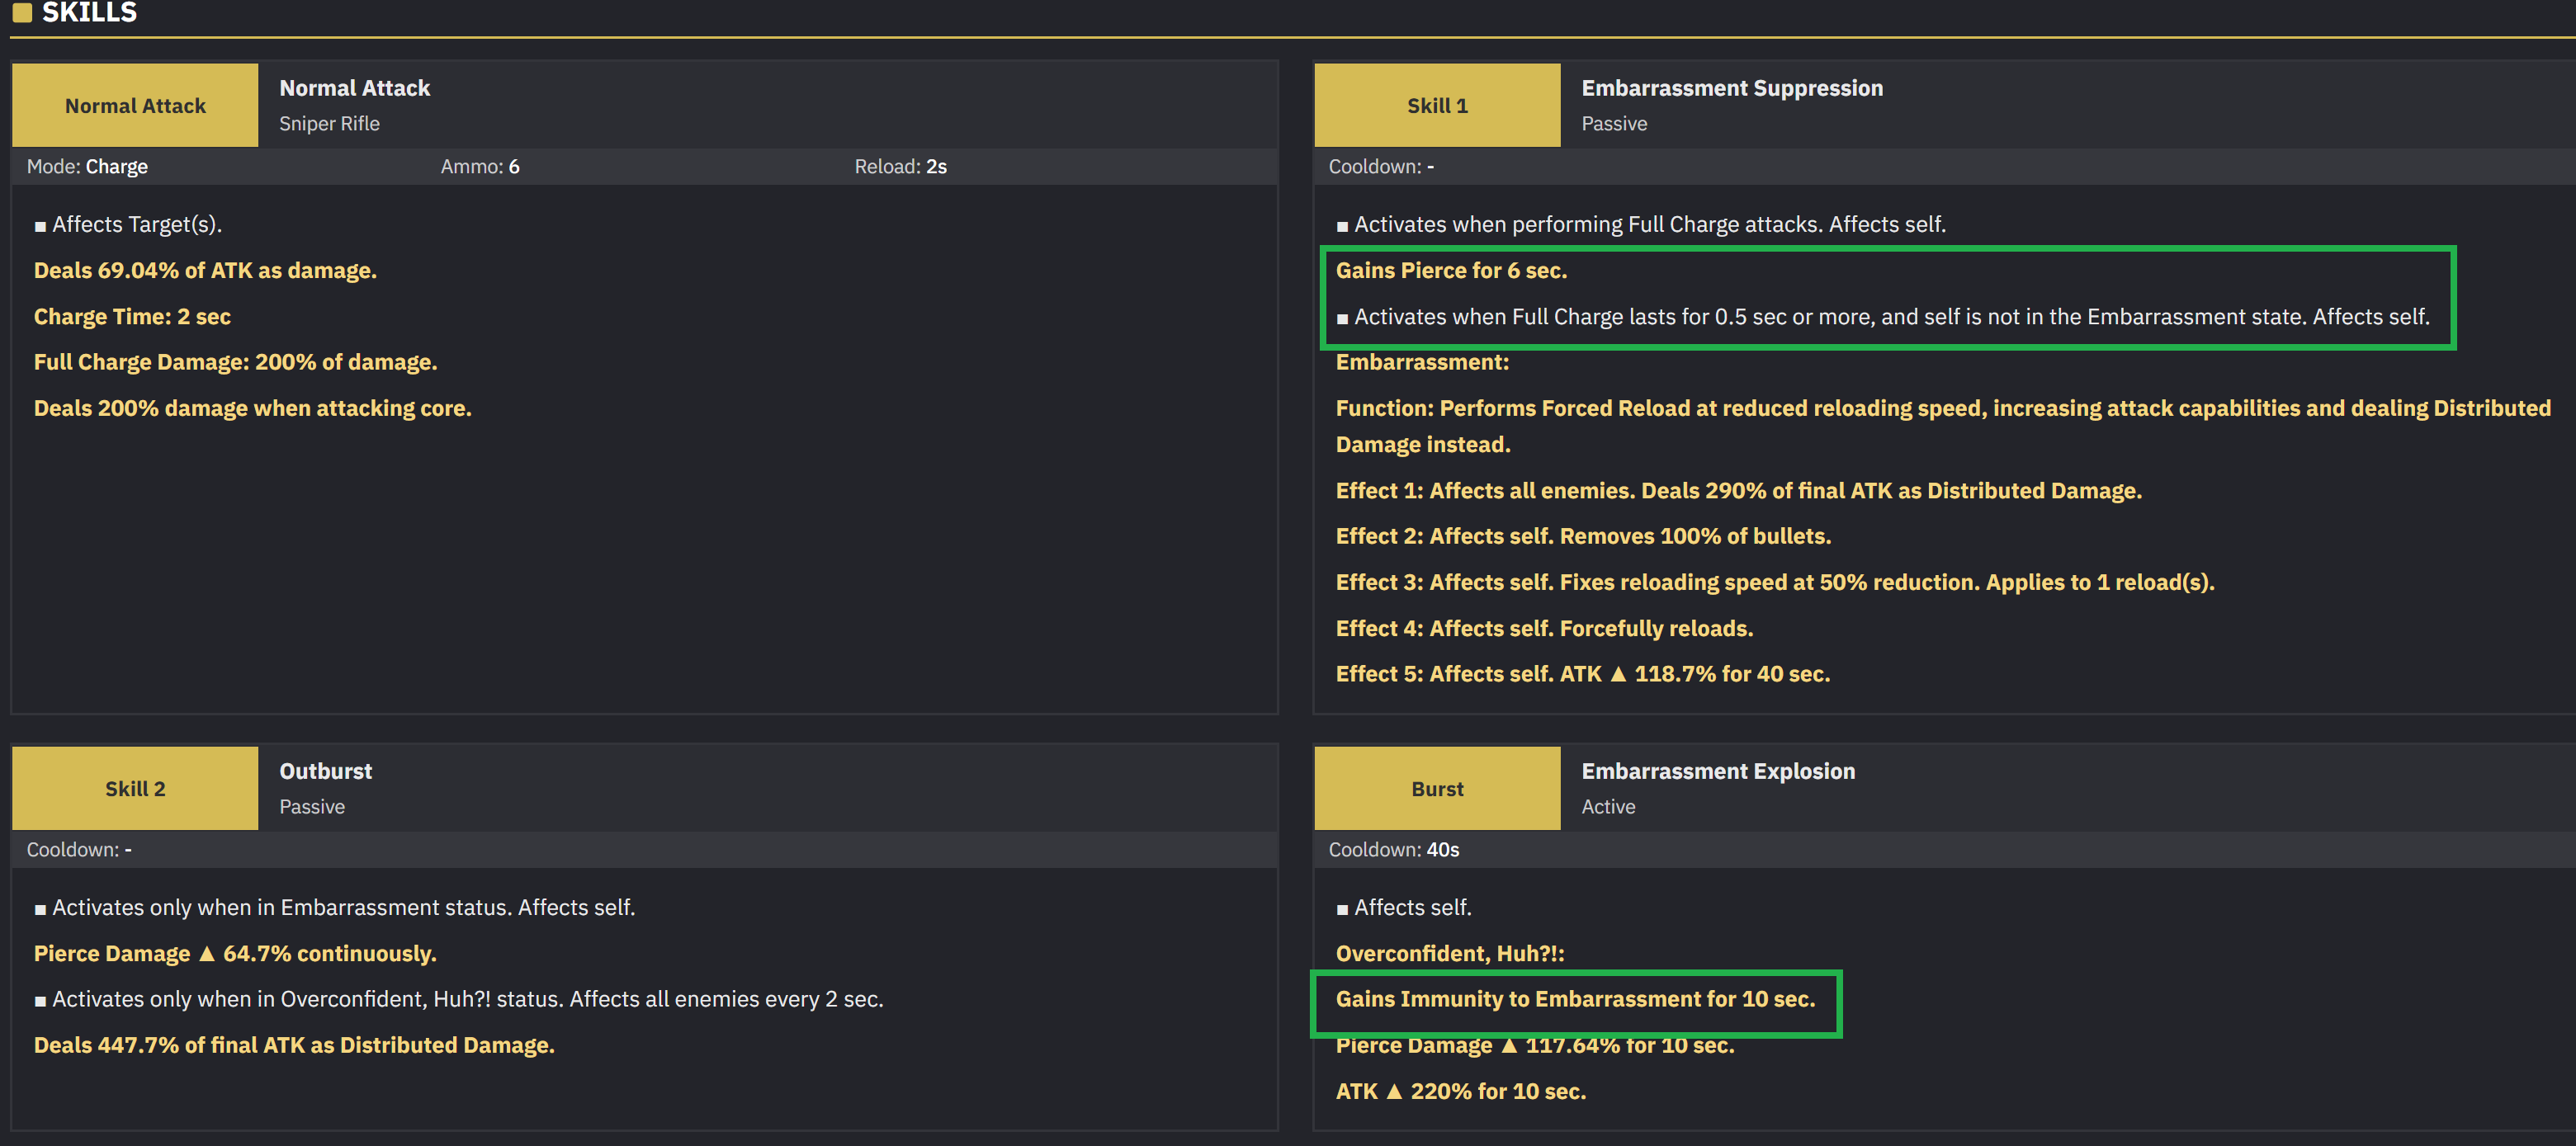Click the yellow Skill 1 label box

click(1437, 105)
